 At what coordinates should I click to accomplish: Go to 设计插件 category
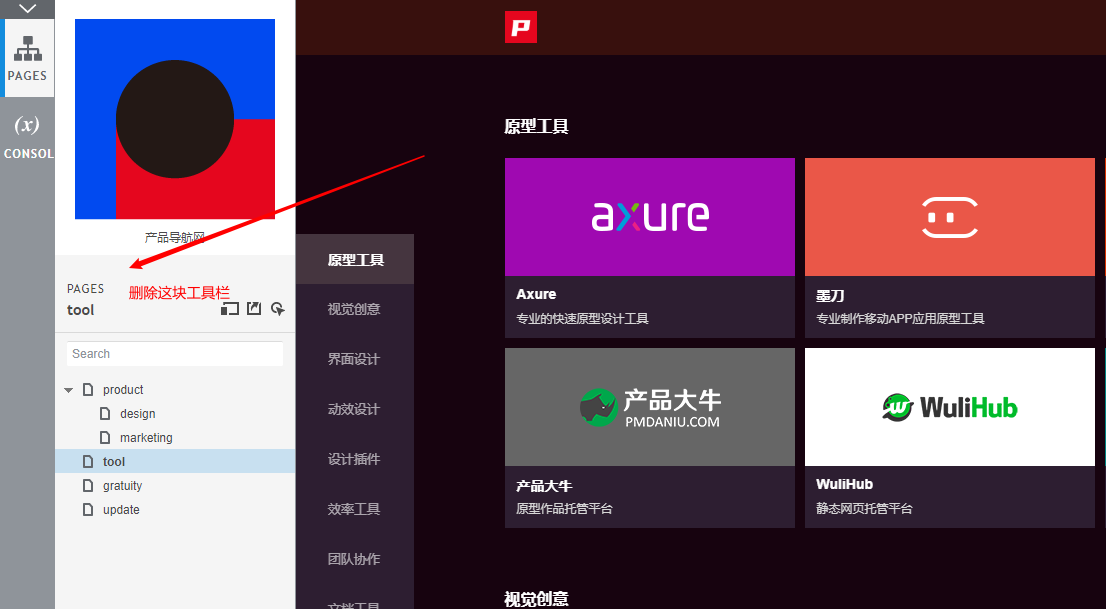point(355,459)
